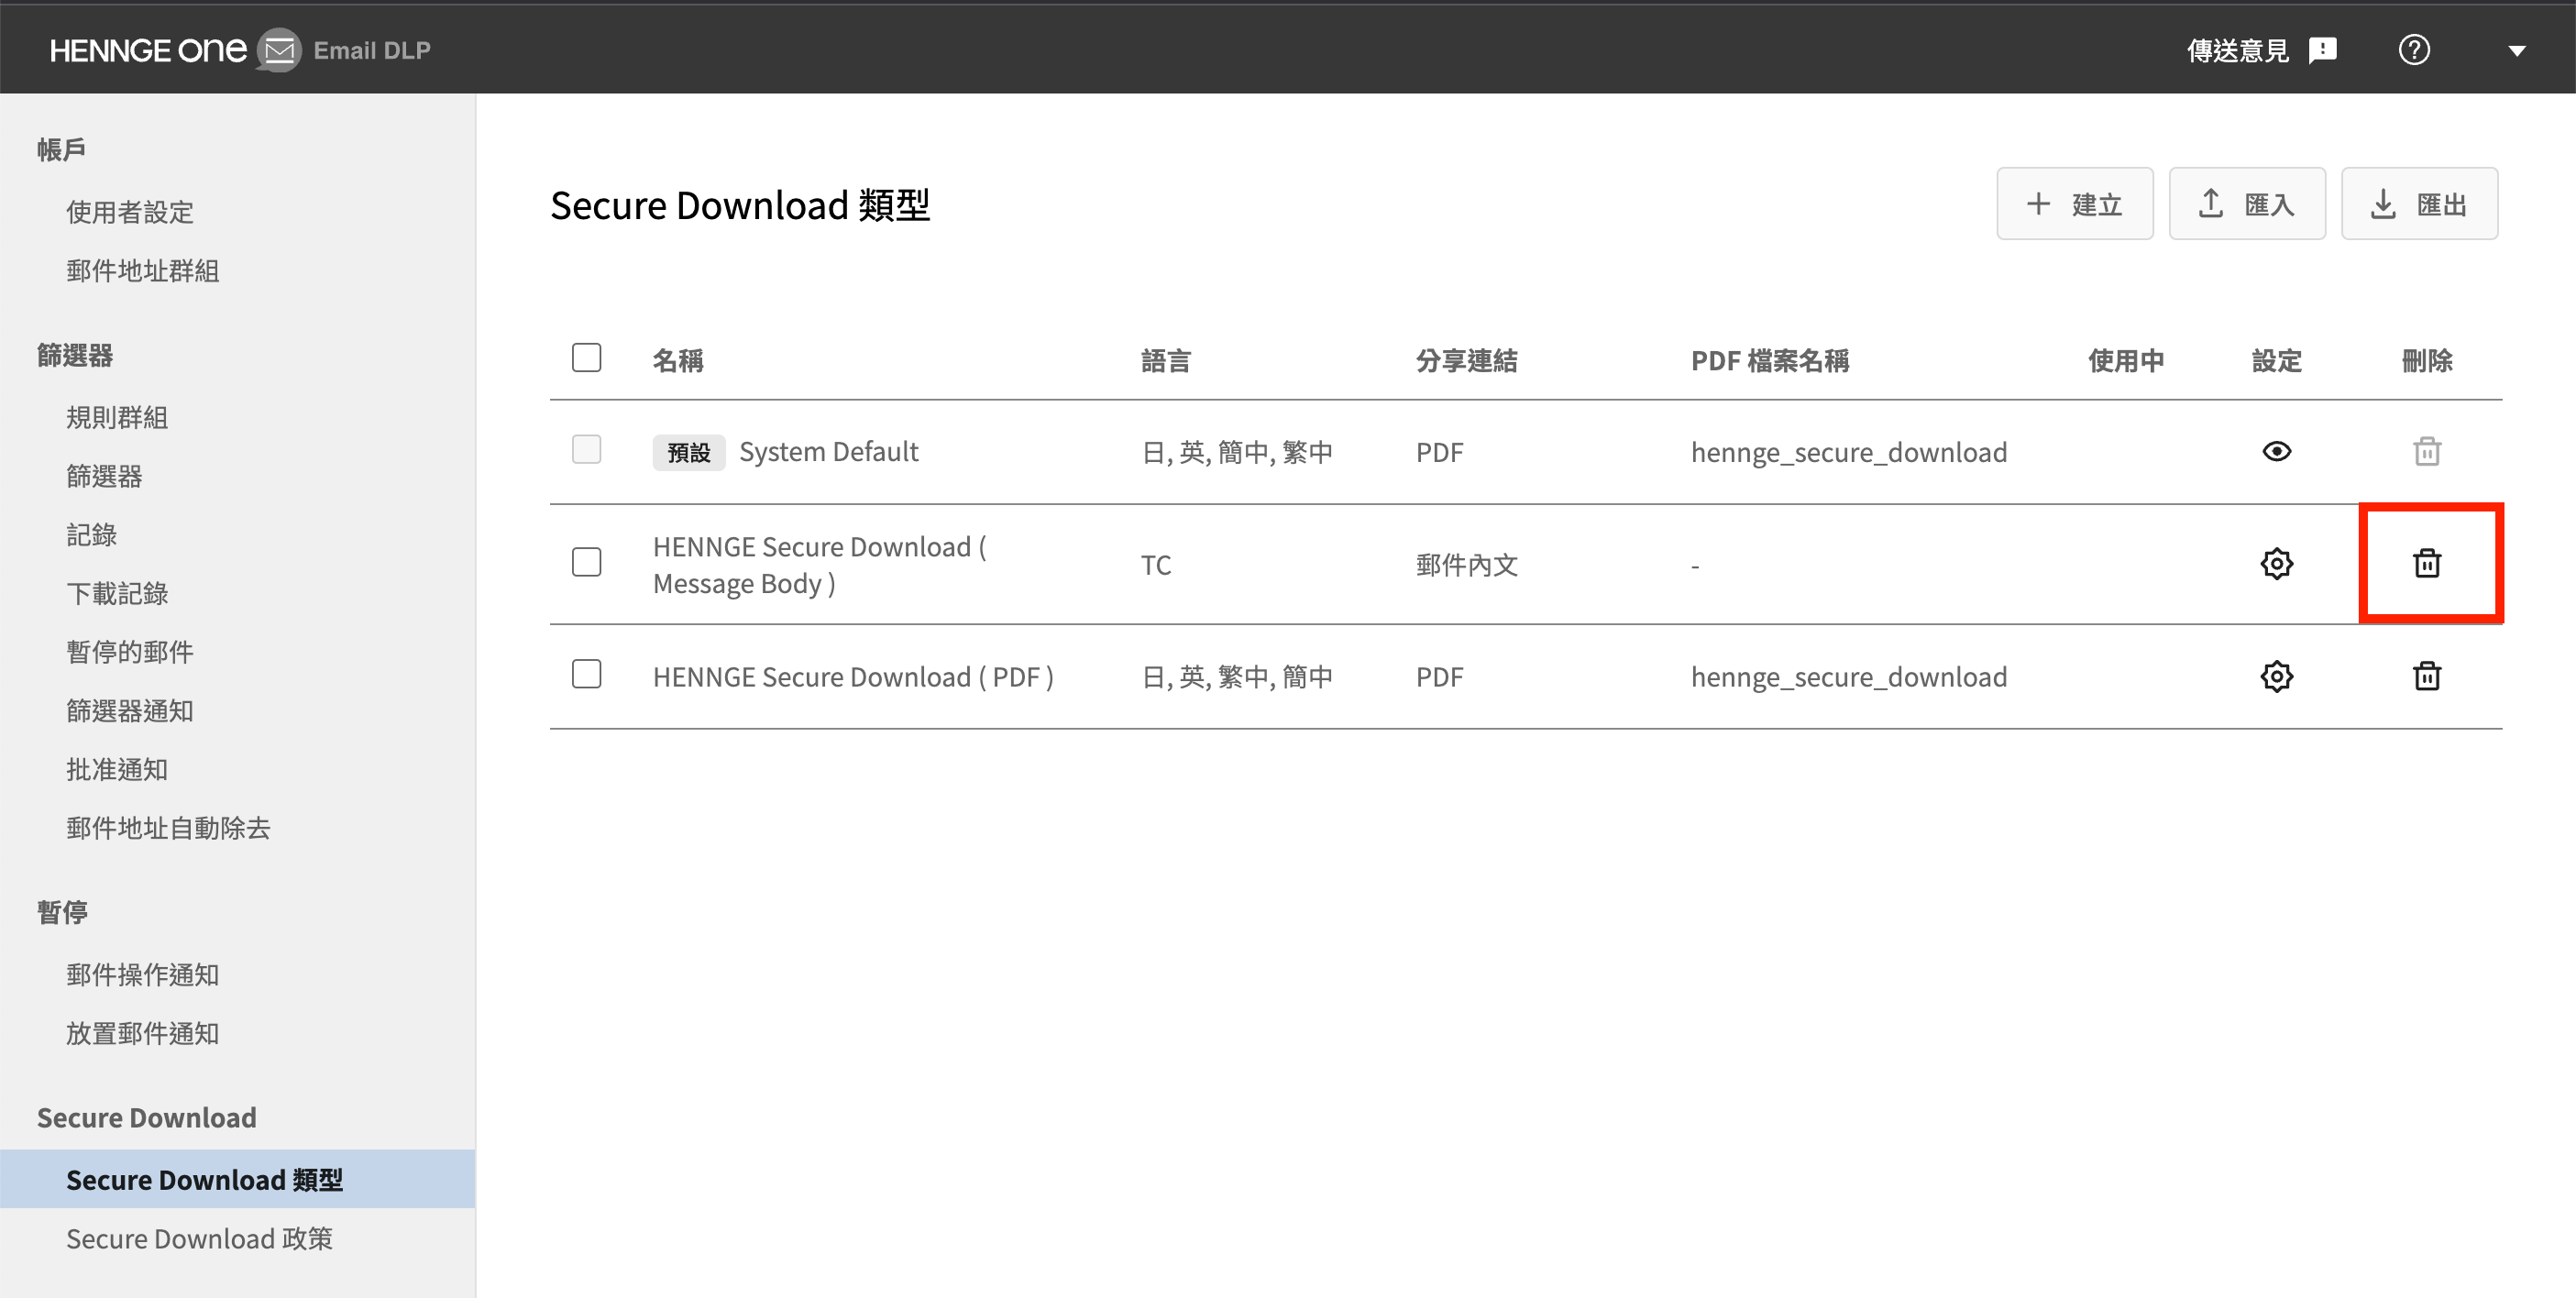Select 篩選器 sidebar item under filters
The image size is (2576, 1298).
tap(104, 476)
